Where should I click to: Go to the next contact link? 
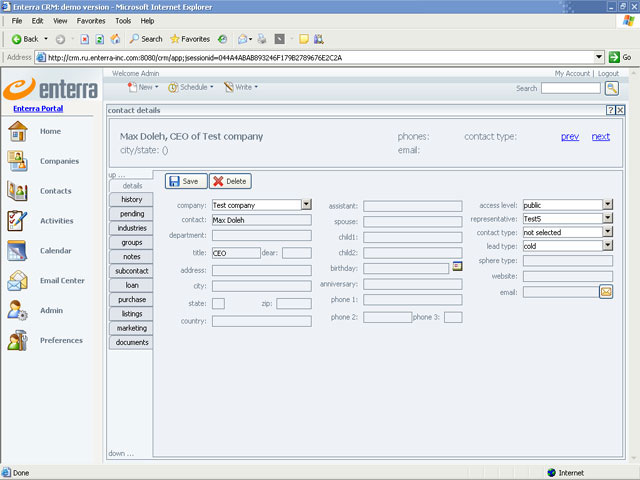(x=601, y=137)
